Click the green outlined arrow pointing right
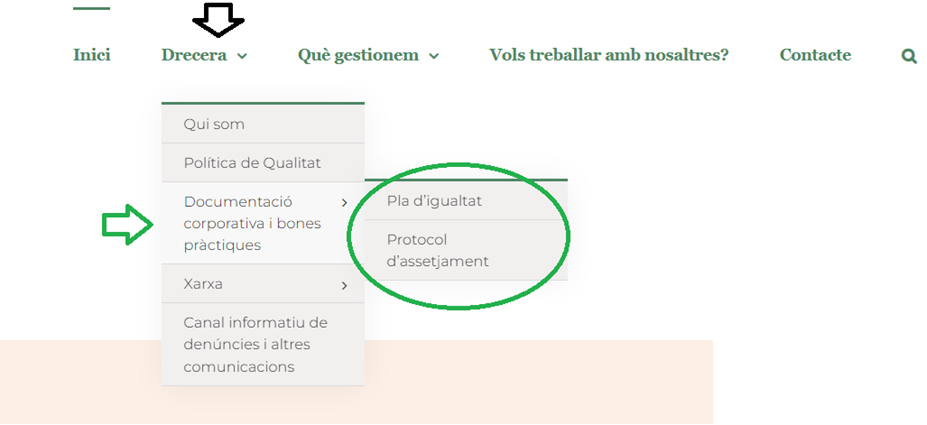The height and width of the screenshot is (425, 927). (x=128, y=226)
